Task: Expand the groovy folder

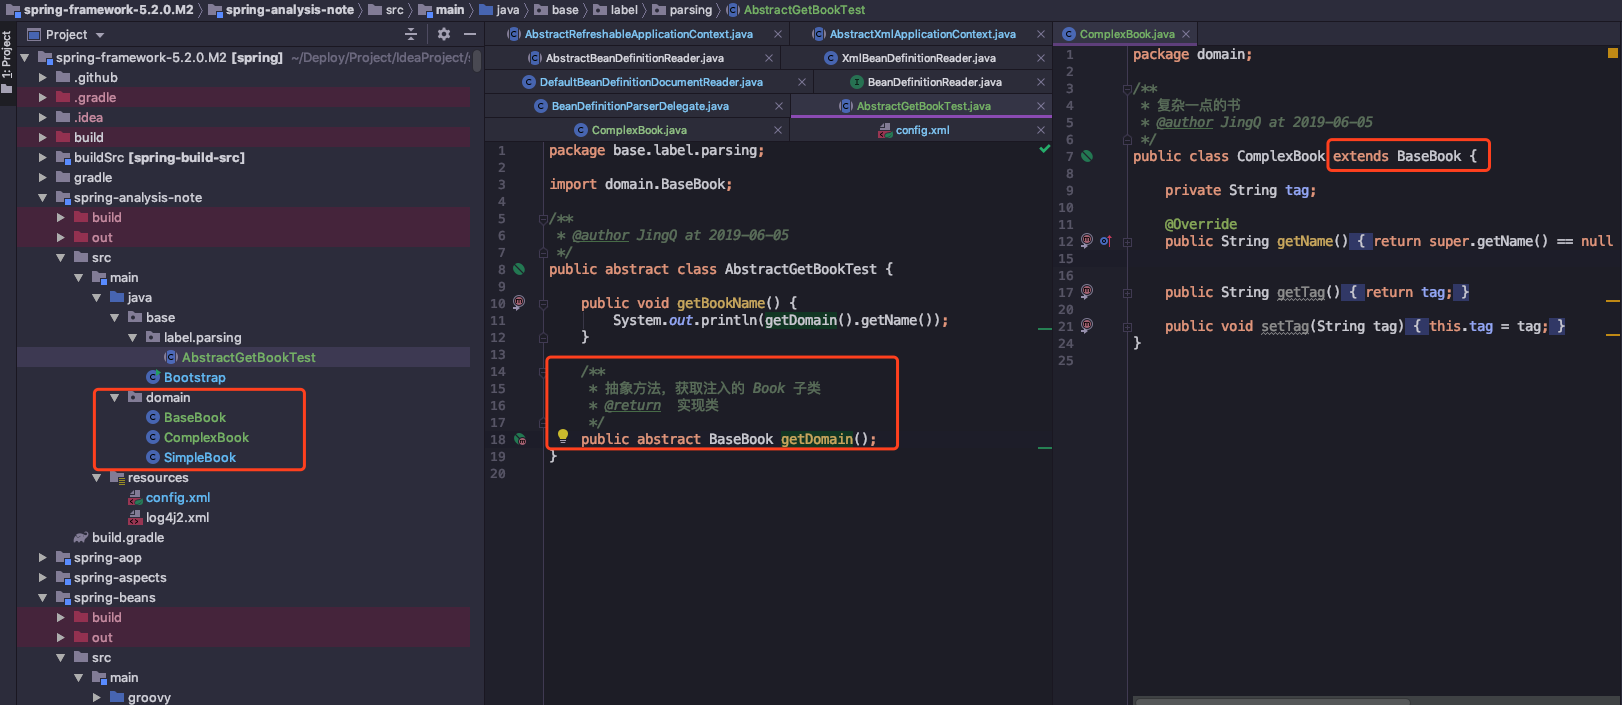Action: pos(96,697)
